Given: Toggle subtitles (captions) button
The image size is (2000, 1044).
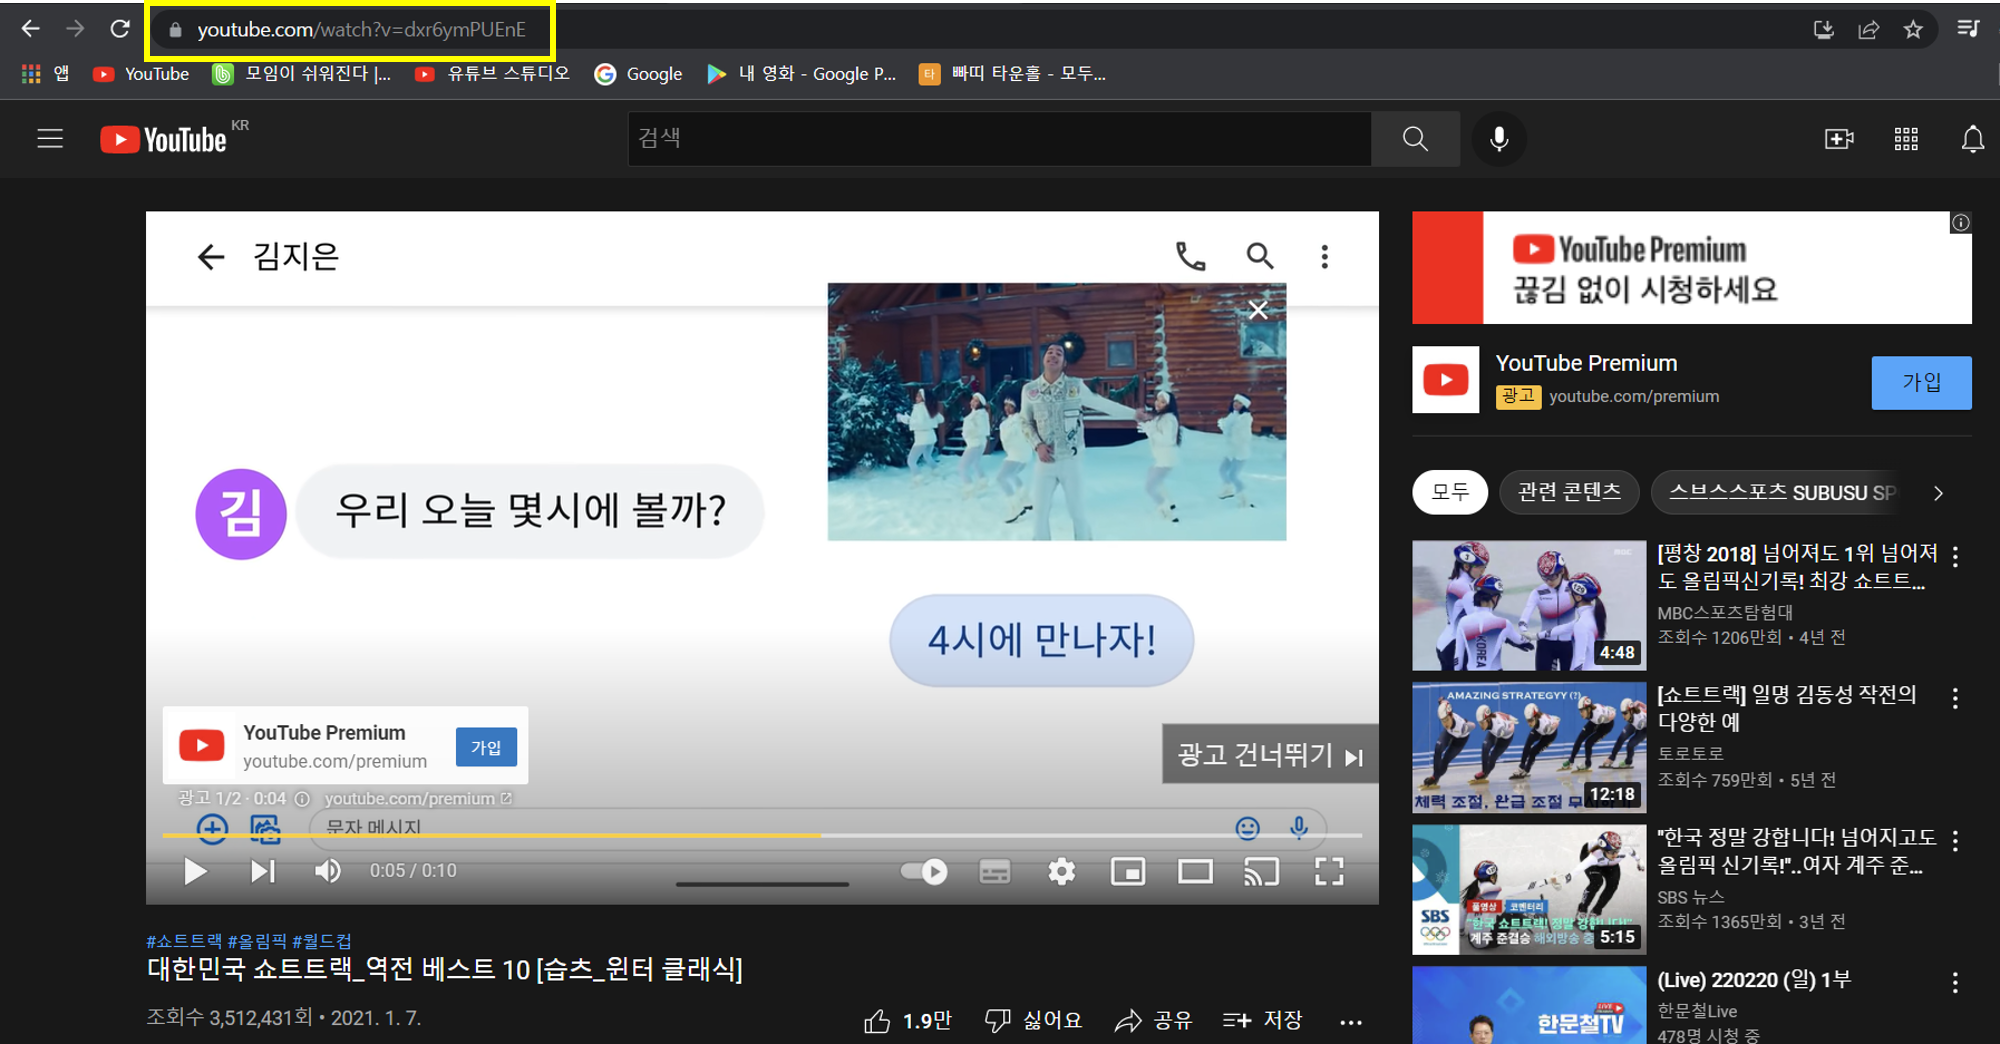Looking at the screenshot, I should (994, 872).
